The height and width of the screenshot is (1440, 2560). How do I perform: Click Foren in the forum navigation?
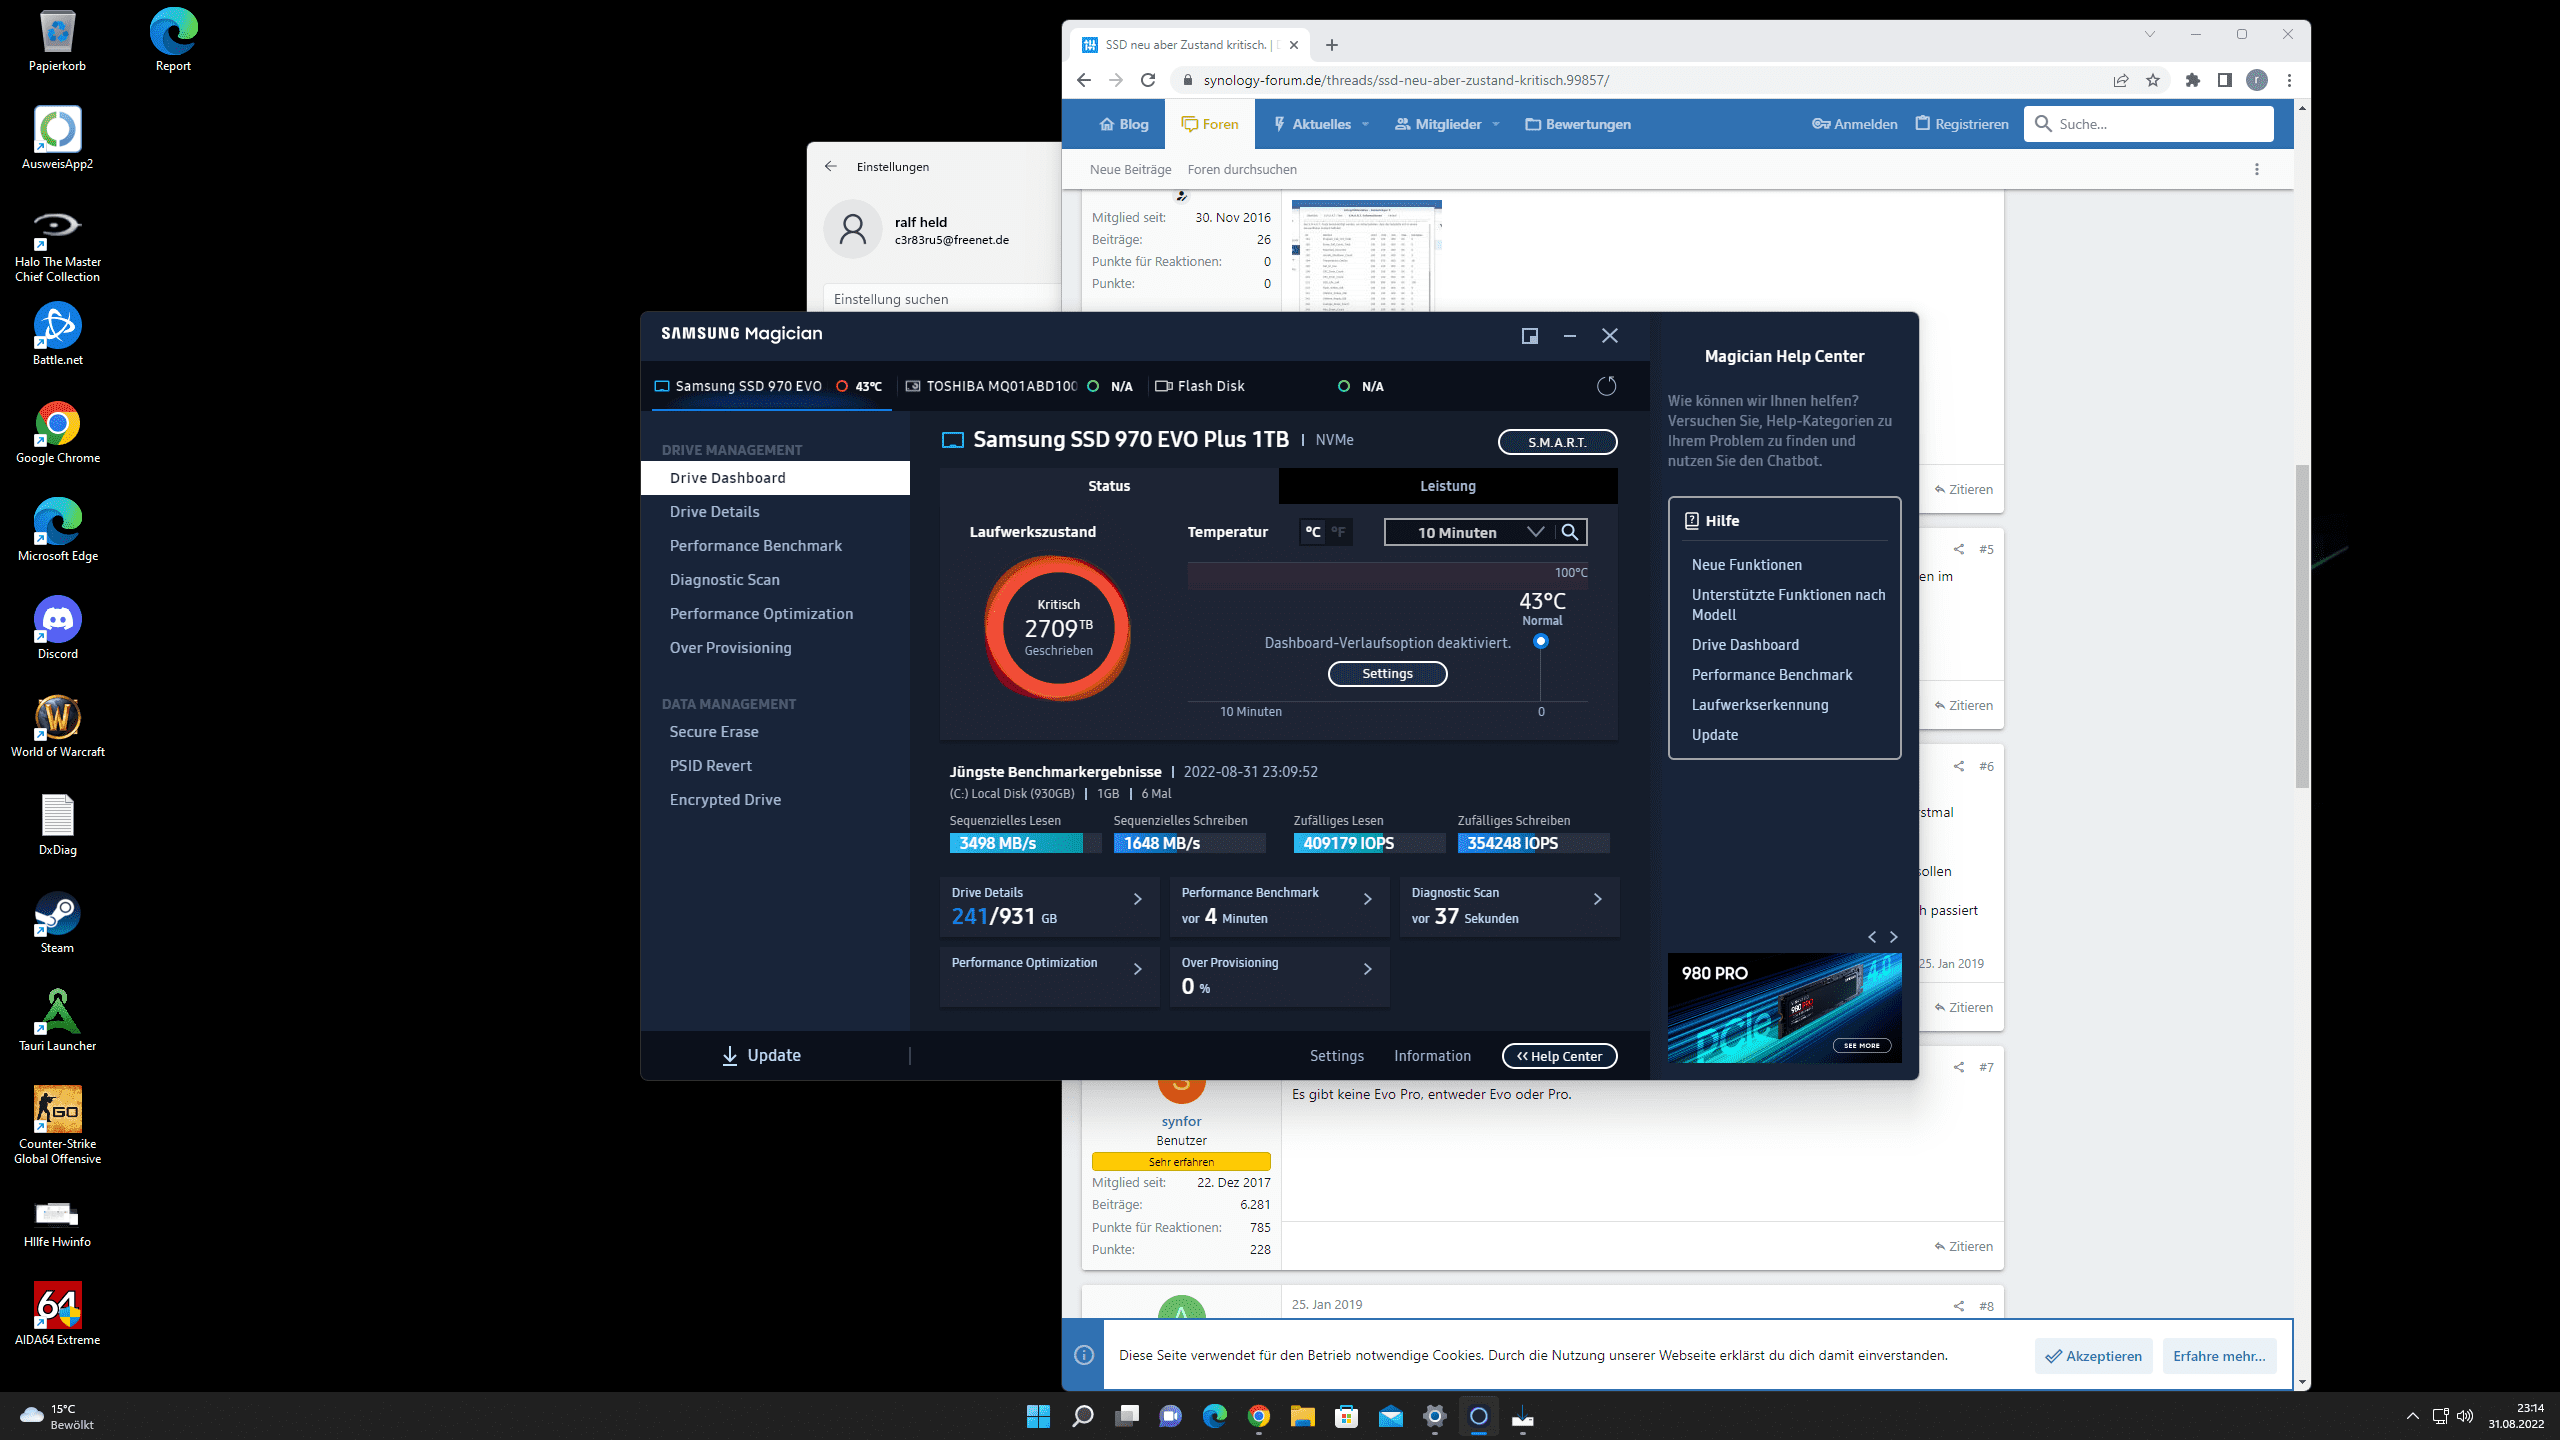(x=1209, y=124)
